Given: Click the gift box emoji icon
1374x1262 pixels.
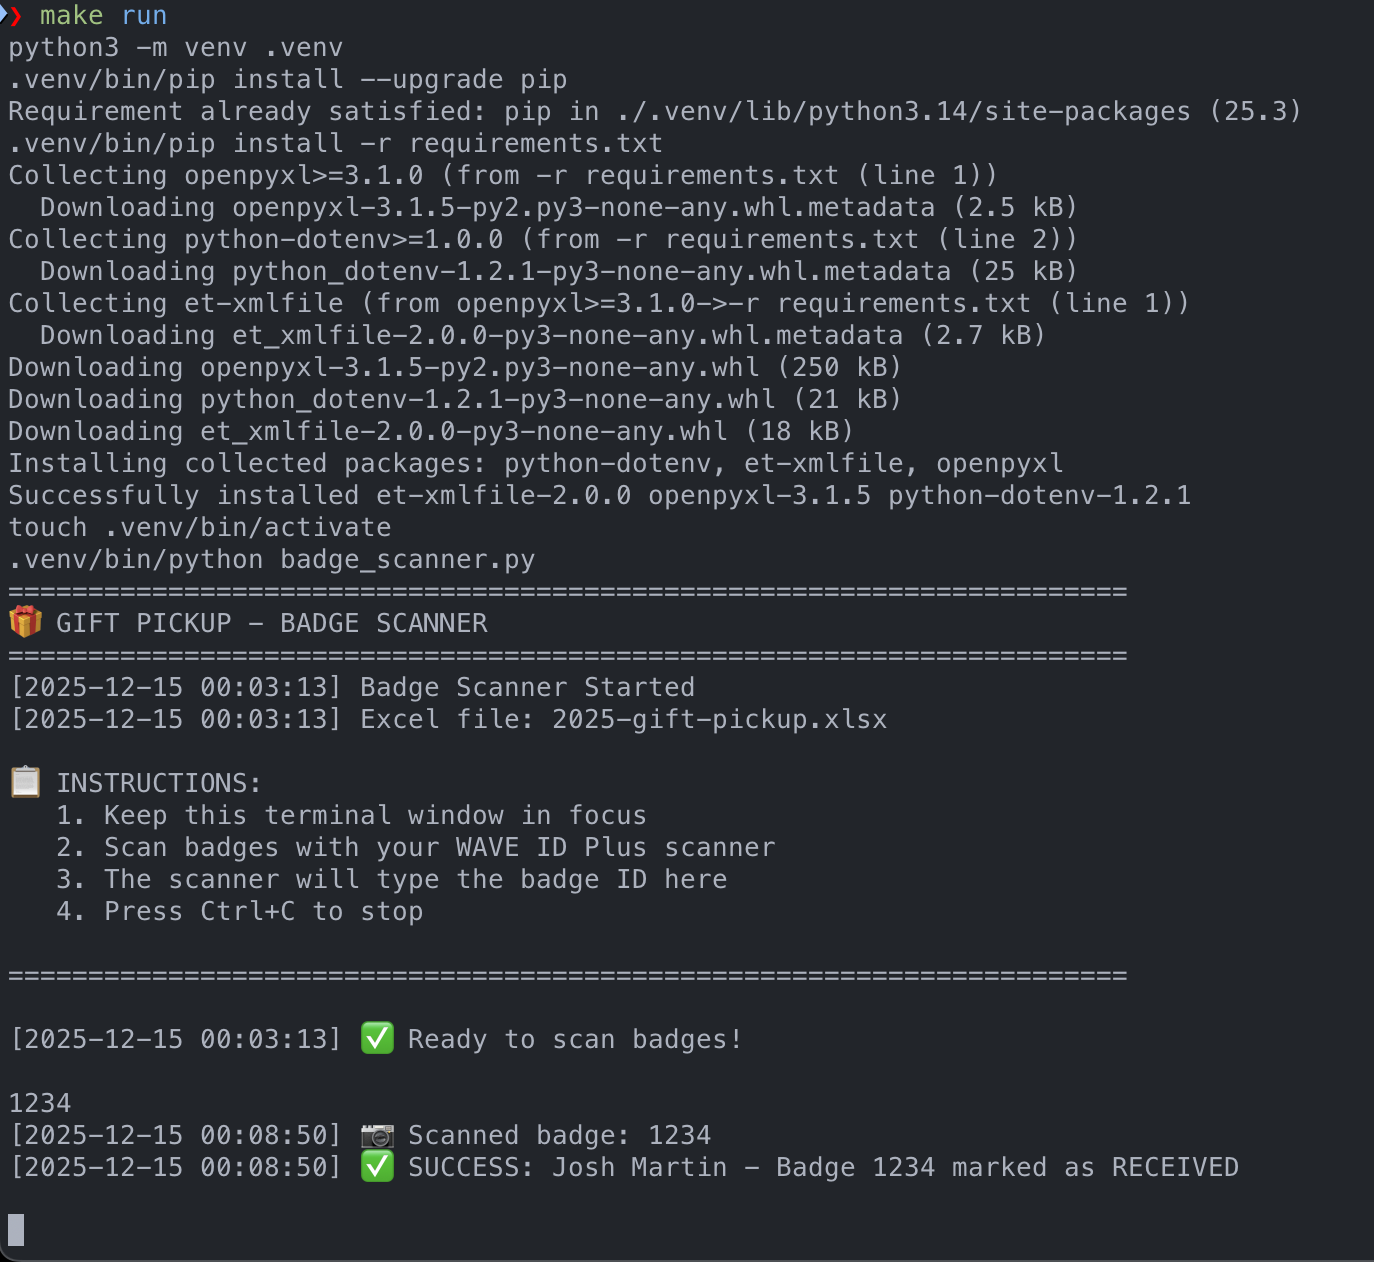Looking at the screenshot, I should [25, 622].
